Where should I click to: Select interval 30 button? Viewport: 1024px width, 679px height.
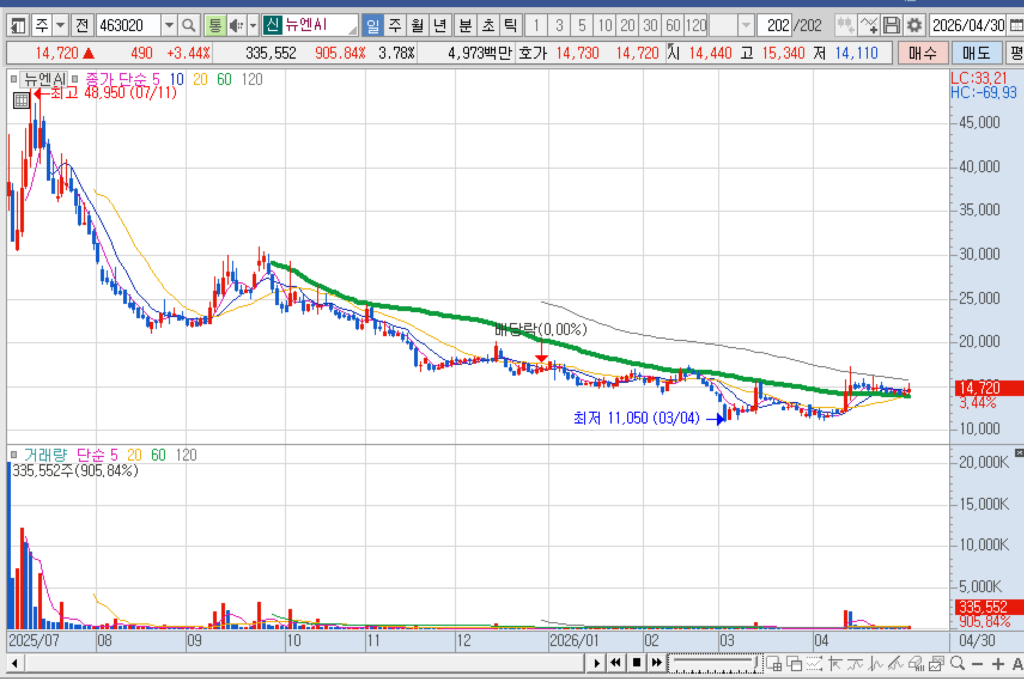[x=650, y=25]
